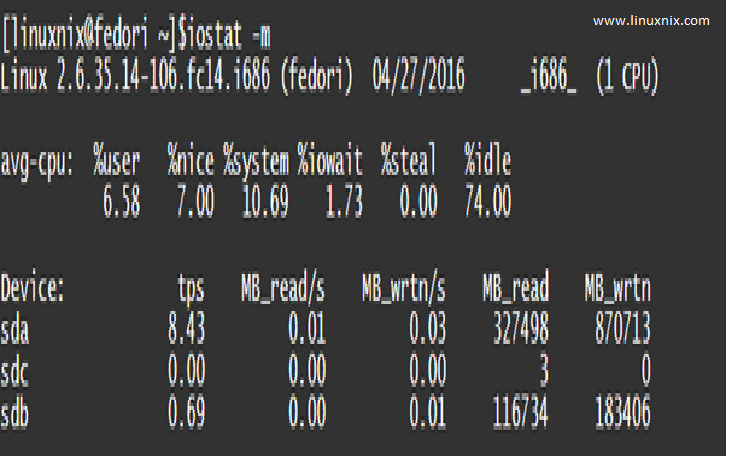Select the sdc device name
742x472 pixels.
(16, 372)
